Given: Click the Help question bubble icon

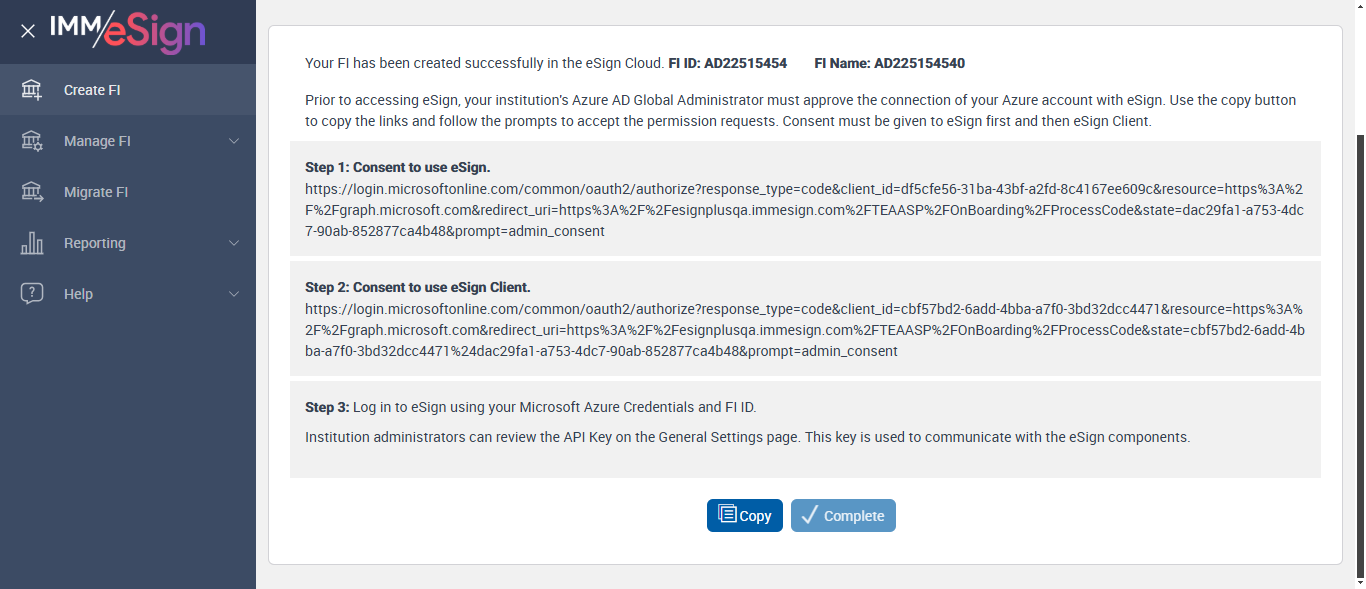Looking at the screenshot, I should tap(32, 294).
